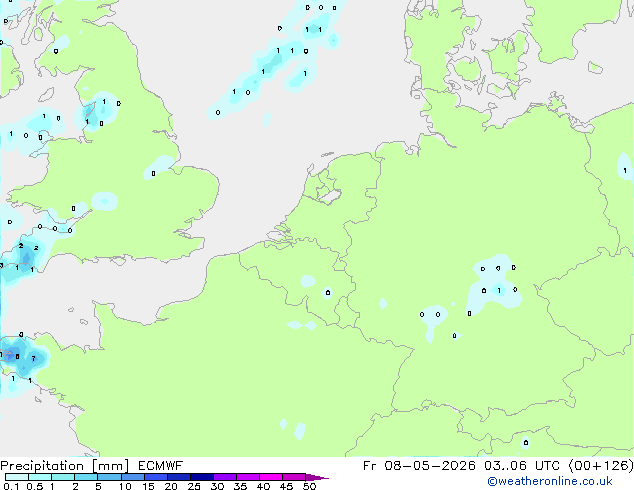Pick the 10–15 mm legend swatch
This screenshot has width=634, height=490.
(x=132, y=477)
